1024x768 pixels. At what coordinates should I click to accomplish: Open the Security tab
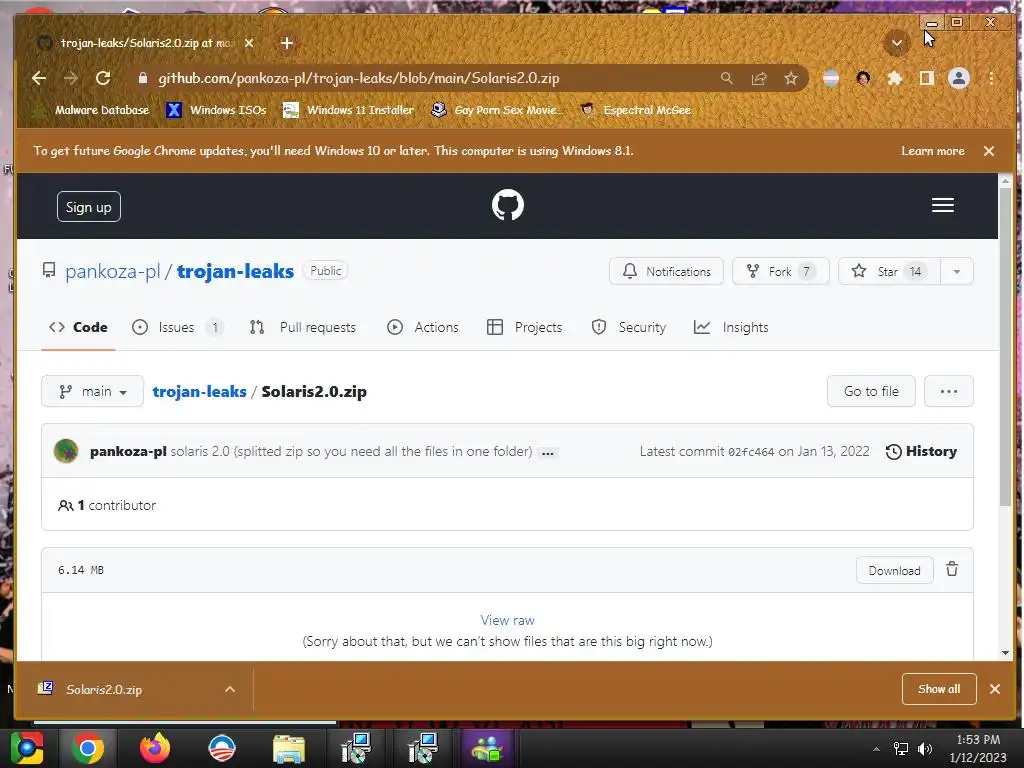[628, 327]
